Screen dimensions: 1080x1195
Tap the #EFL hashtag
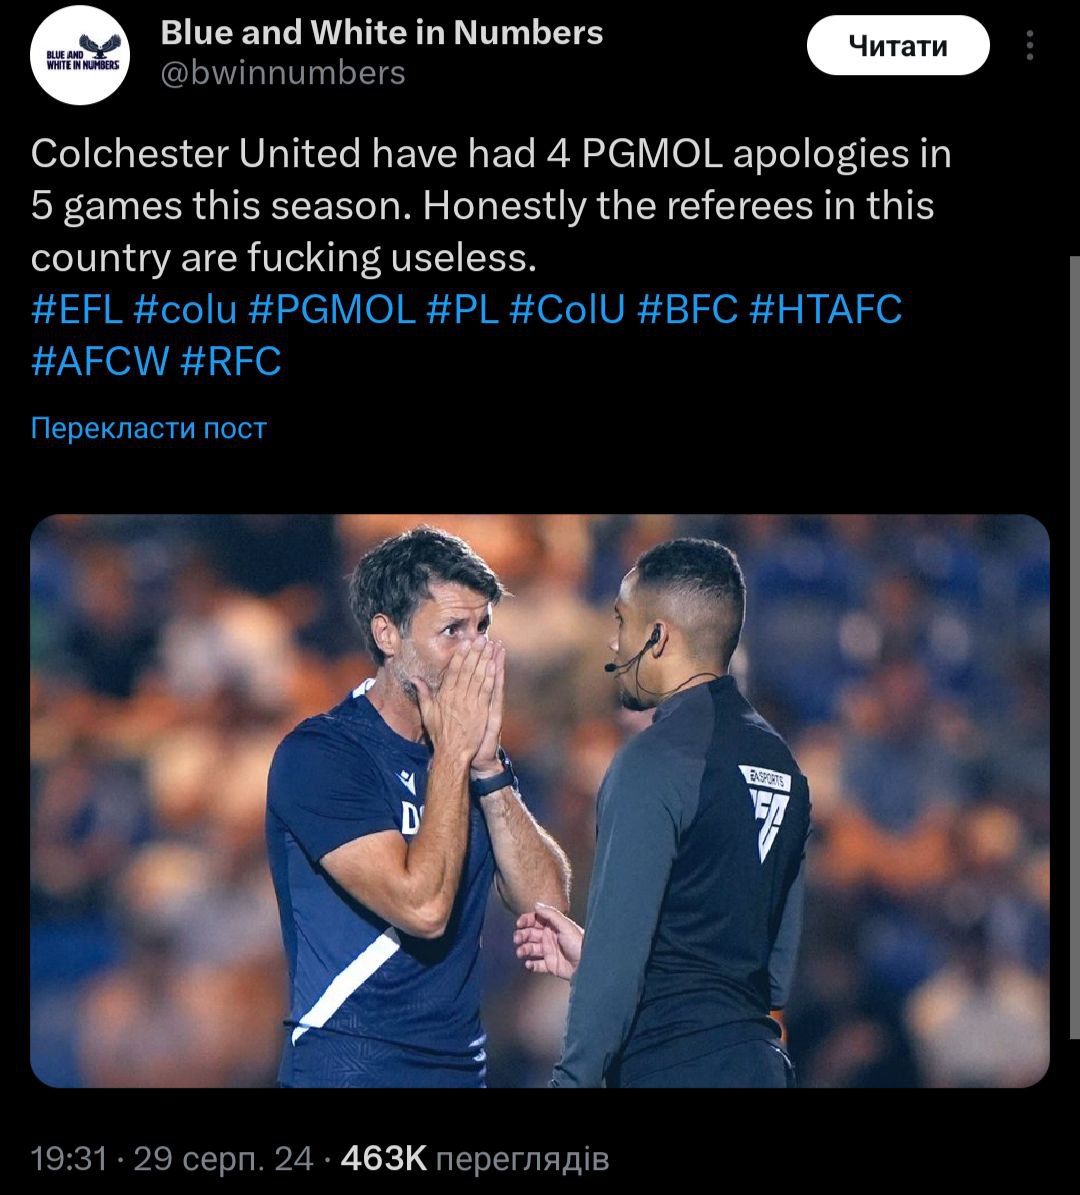pos(77,309)
